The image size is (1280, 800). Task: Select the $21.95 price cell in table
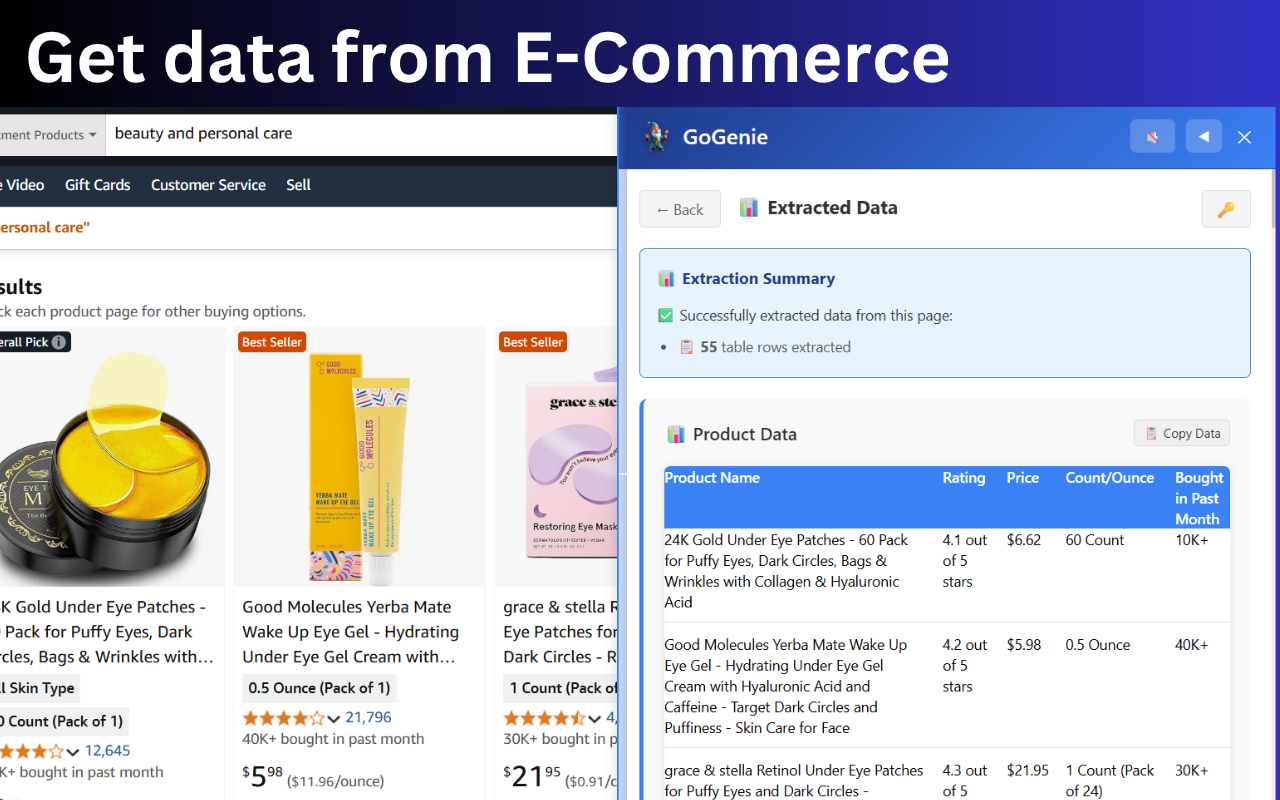(x=1028, y=771)
